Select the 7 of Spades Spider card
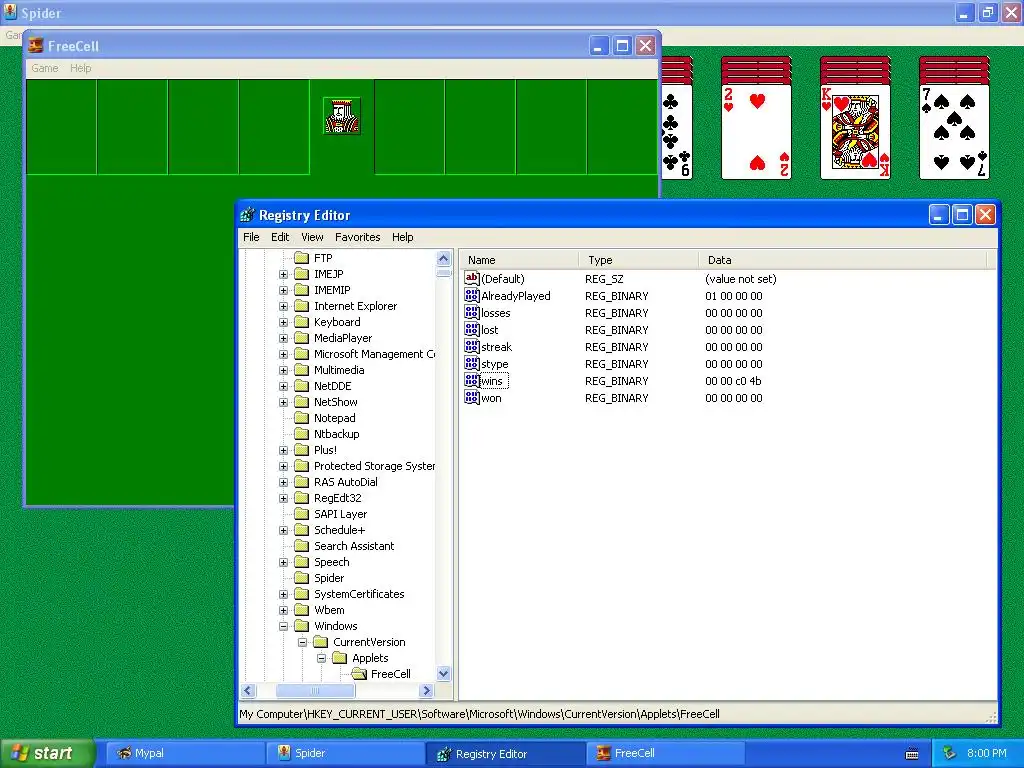Screen dimensions: 1024x768 (954, 132)
